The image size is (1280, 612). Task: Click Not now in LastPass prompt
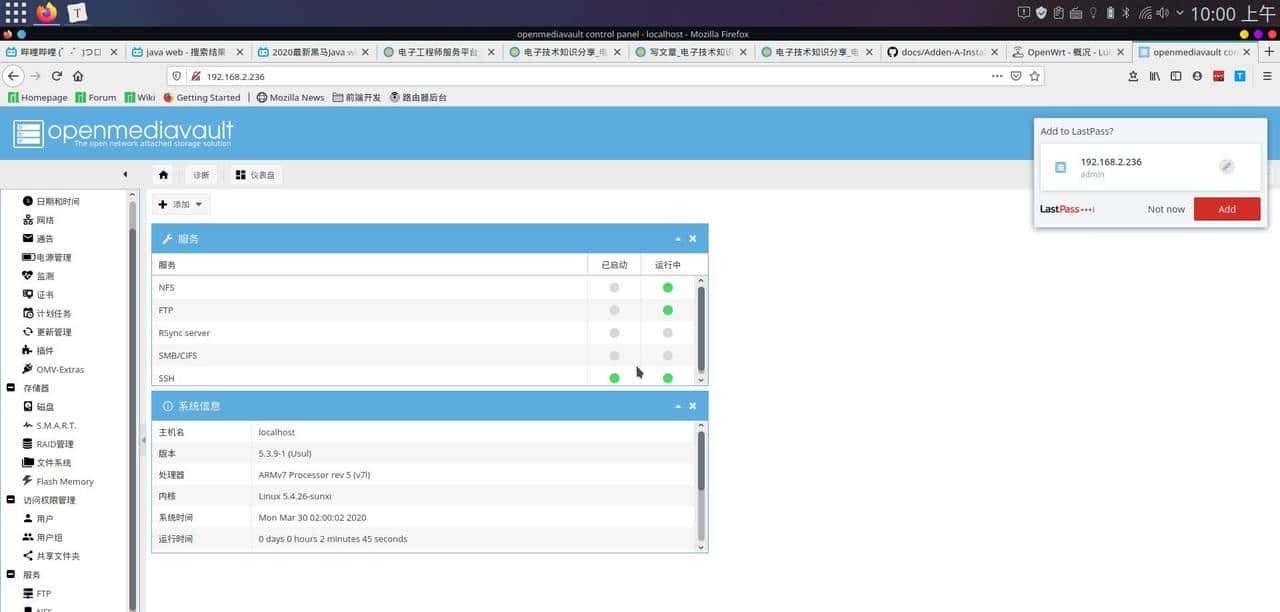tap(1166, 209)
